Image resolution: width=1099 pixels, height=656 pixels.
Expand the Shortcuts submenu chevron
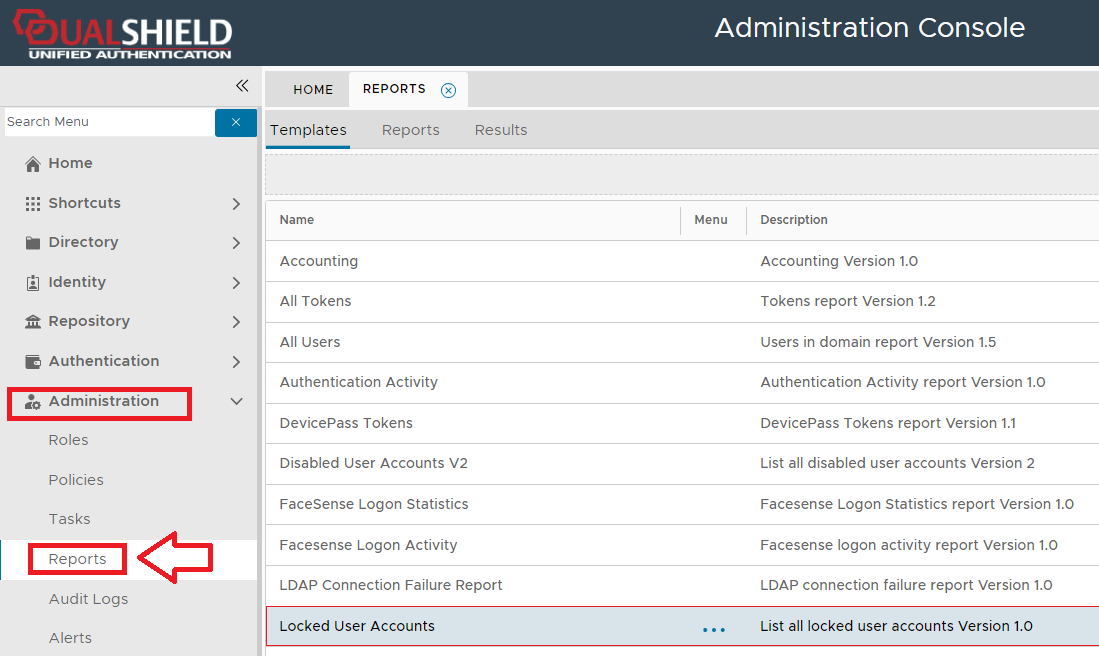tap(236, 204)
